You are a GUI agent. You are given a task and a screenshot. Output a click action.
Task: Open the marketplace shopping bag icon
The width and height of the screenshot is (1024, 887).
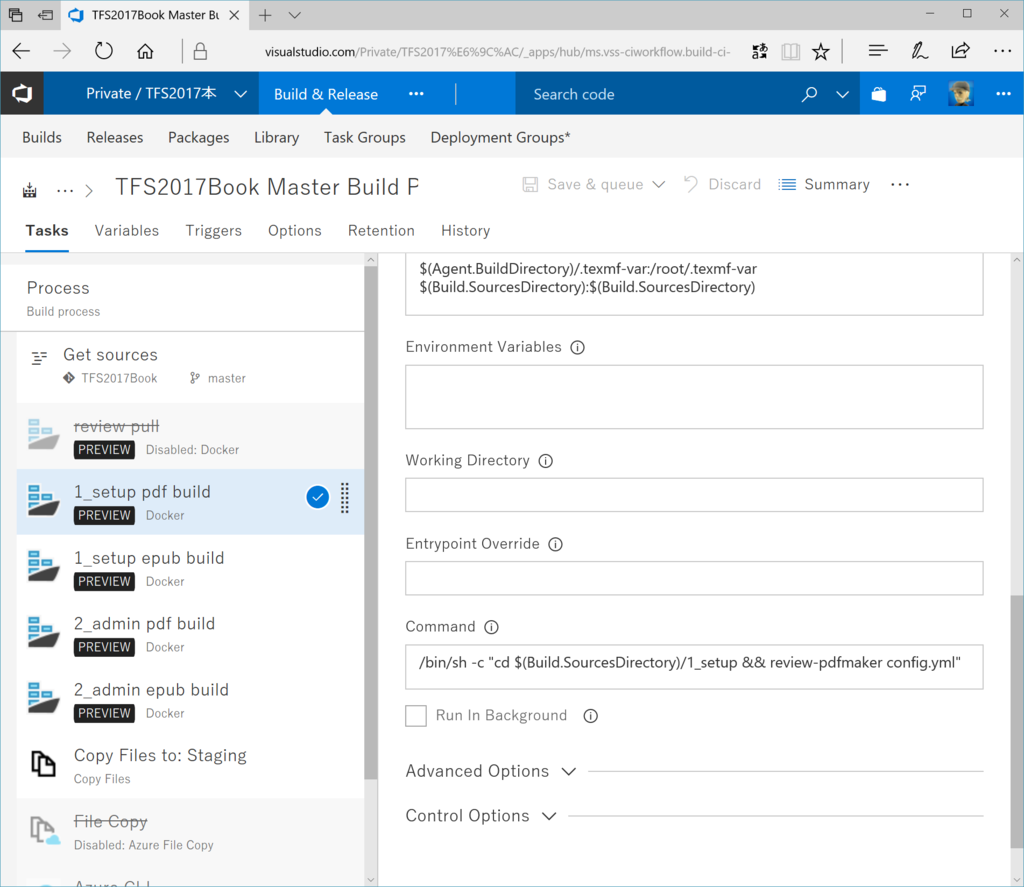pyautogui.click(x=878, y=94)
